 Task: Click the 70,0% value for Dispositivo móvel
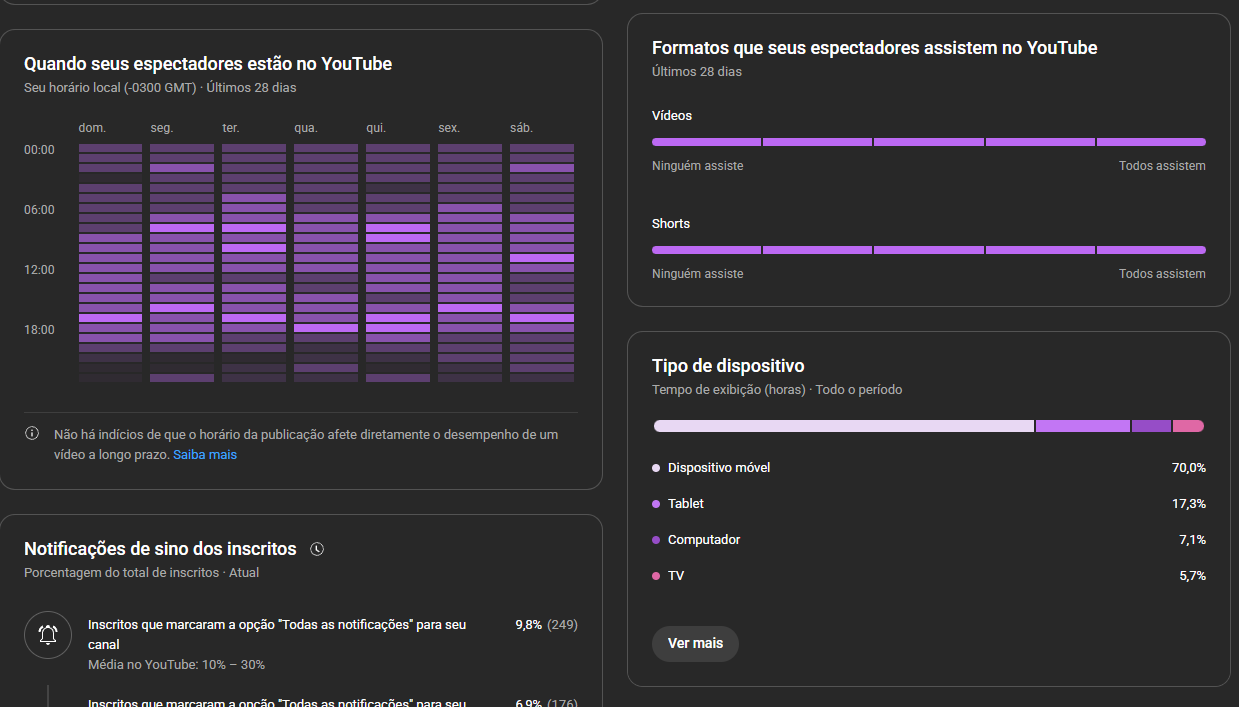(x=1188, y=468)
